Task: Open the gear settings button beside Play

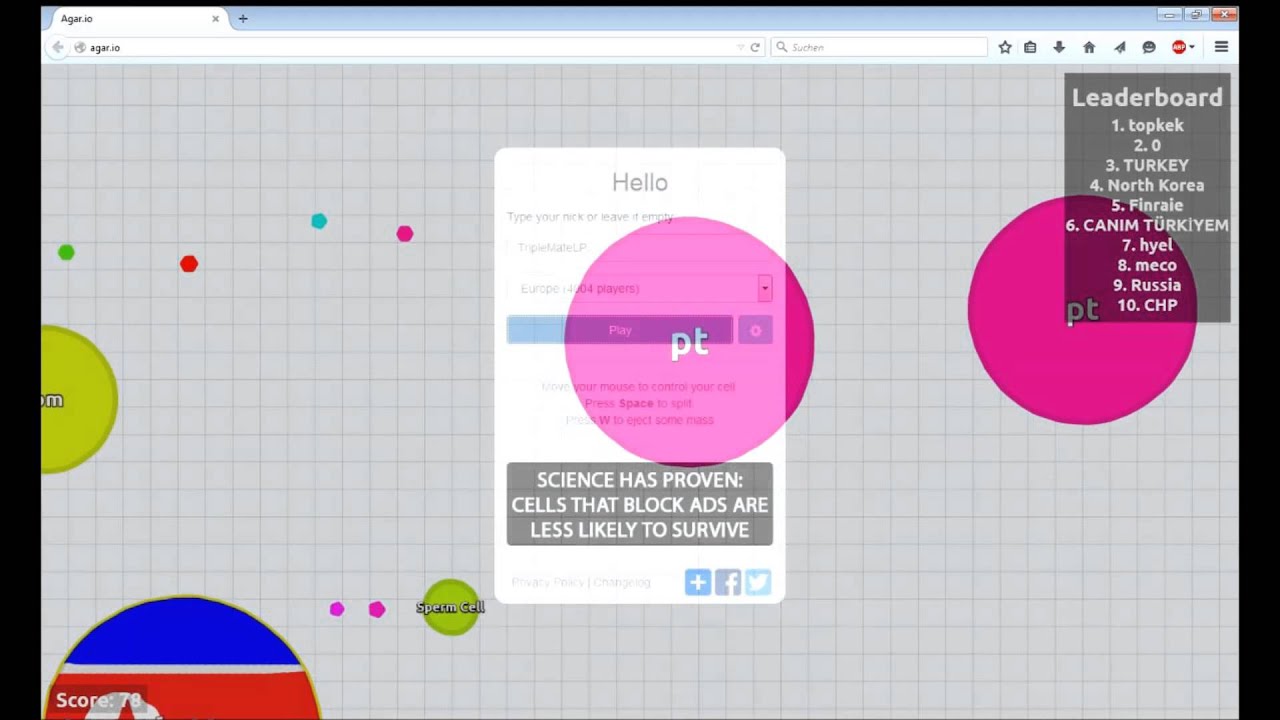Action: pyautogui.click(x=755, y=330)
